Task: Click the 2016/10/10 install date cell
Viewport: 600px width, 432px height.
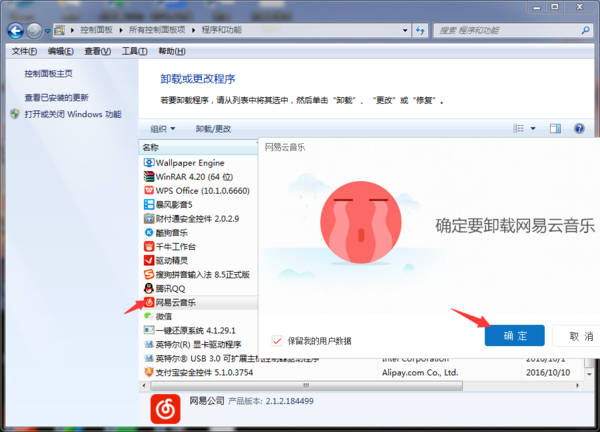Action: 548,372
